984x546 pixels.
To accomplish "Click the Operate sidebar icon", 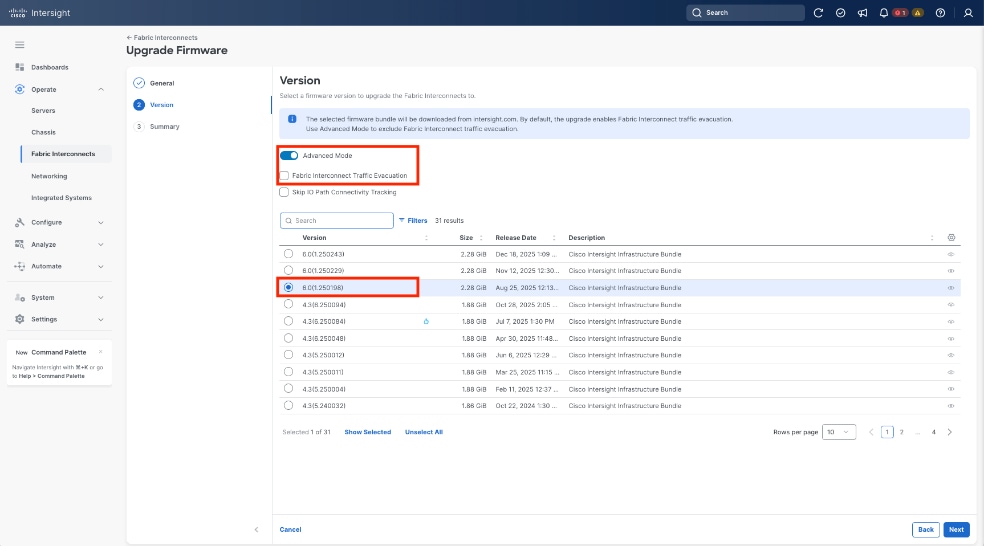I will [19, 89].
